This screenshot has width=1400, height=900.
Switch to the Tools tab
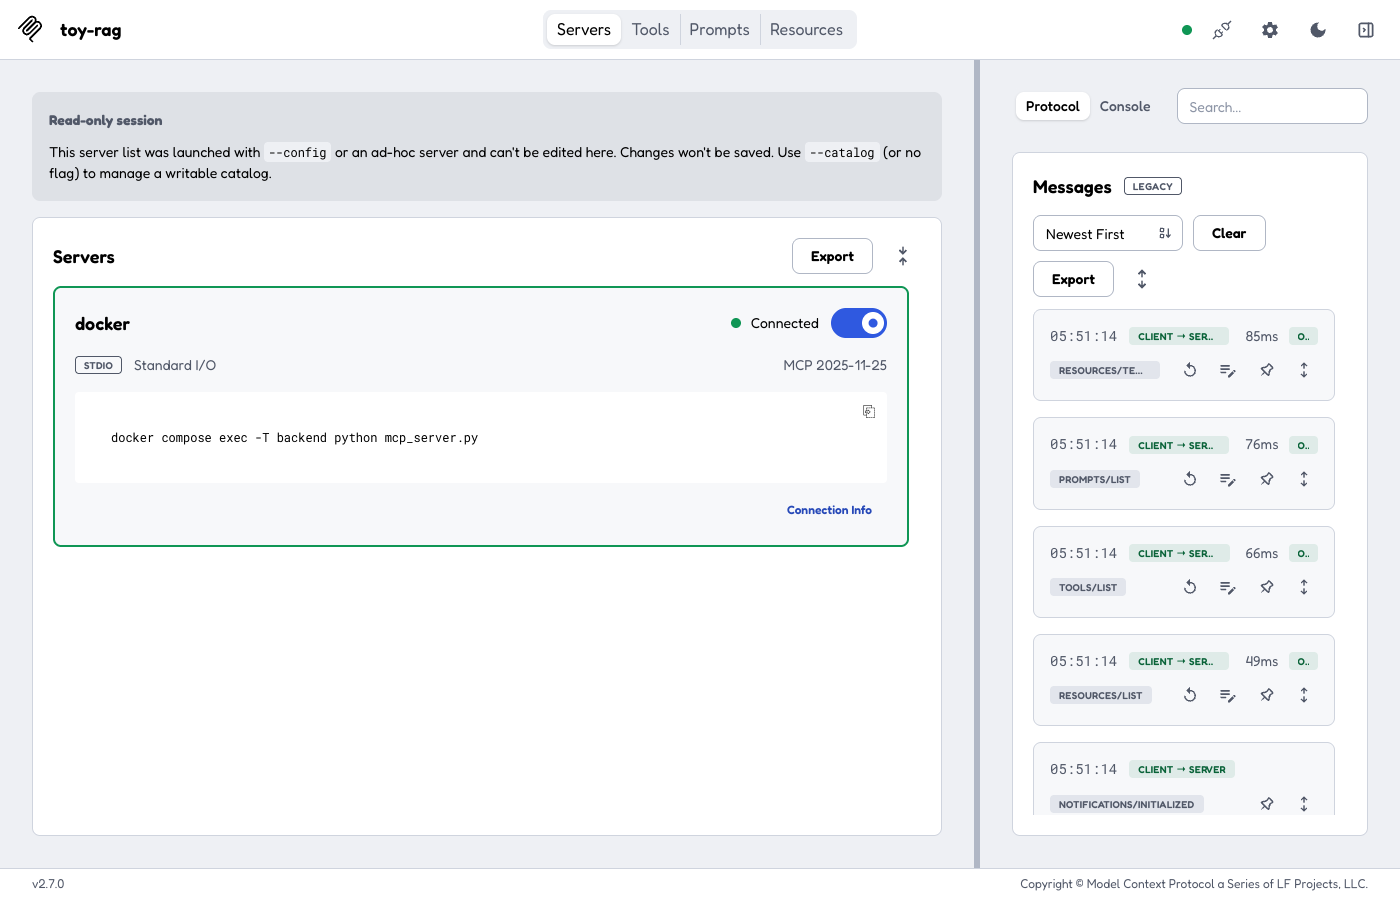[650, 30]
